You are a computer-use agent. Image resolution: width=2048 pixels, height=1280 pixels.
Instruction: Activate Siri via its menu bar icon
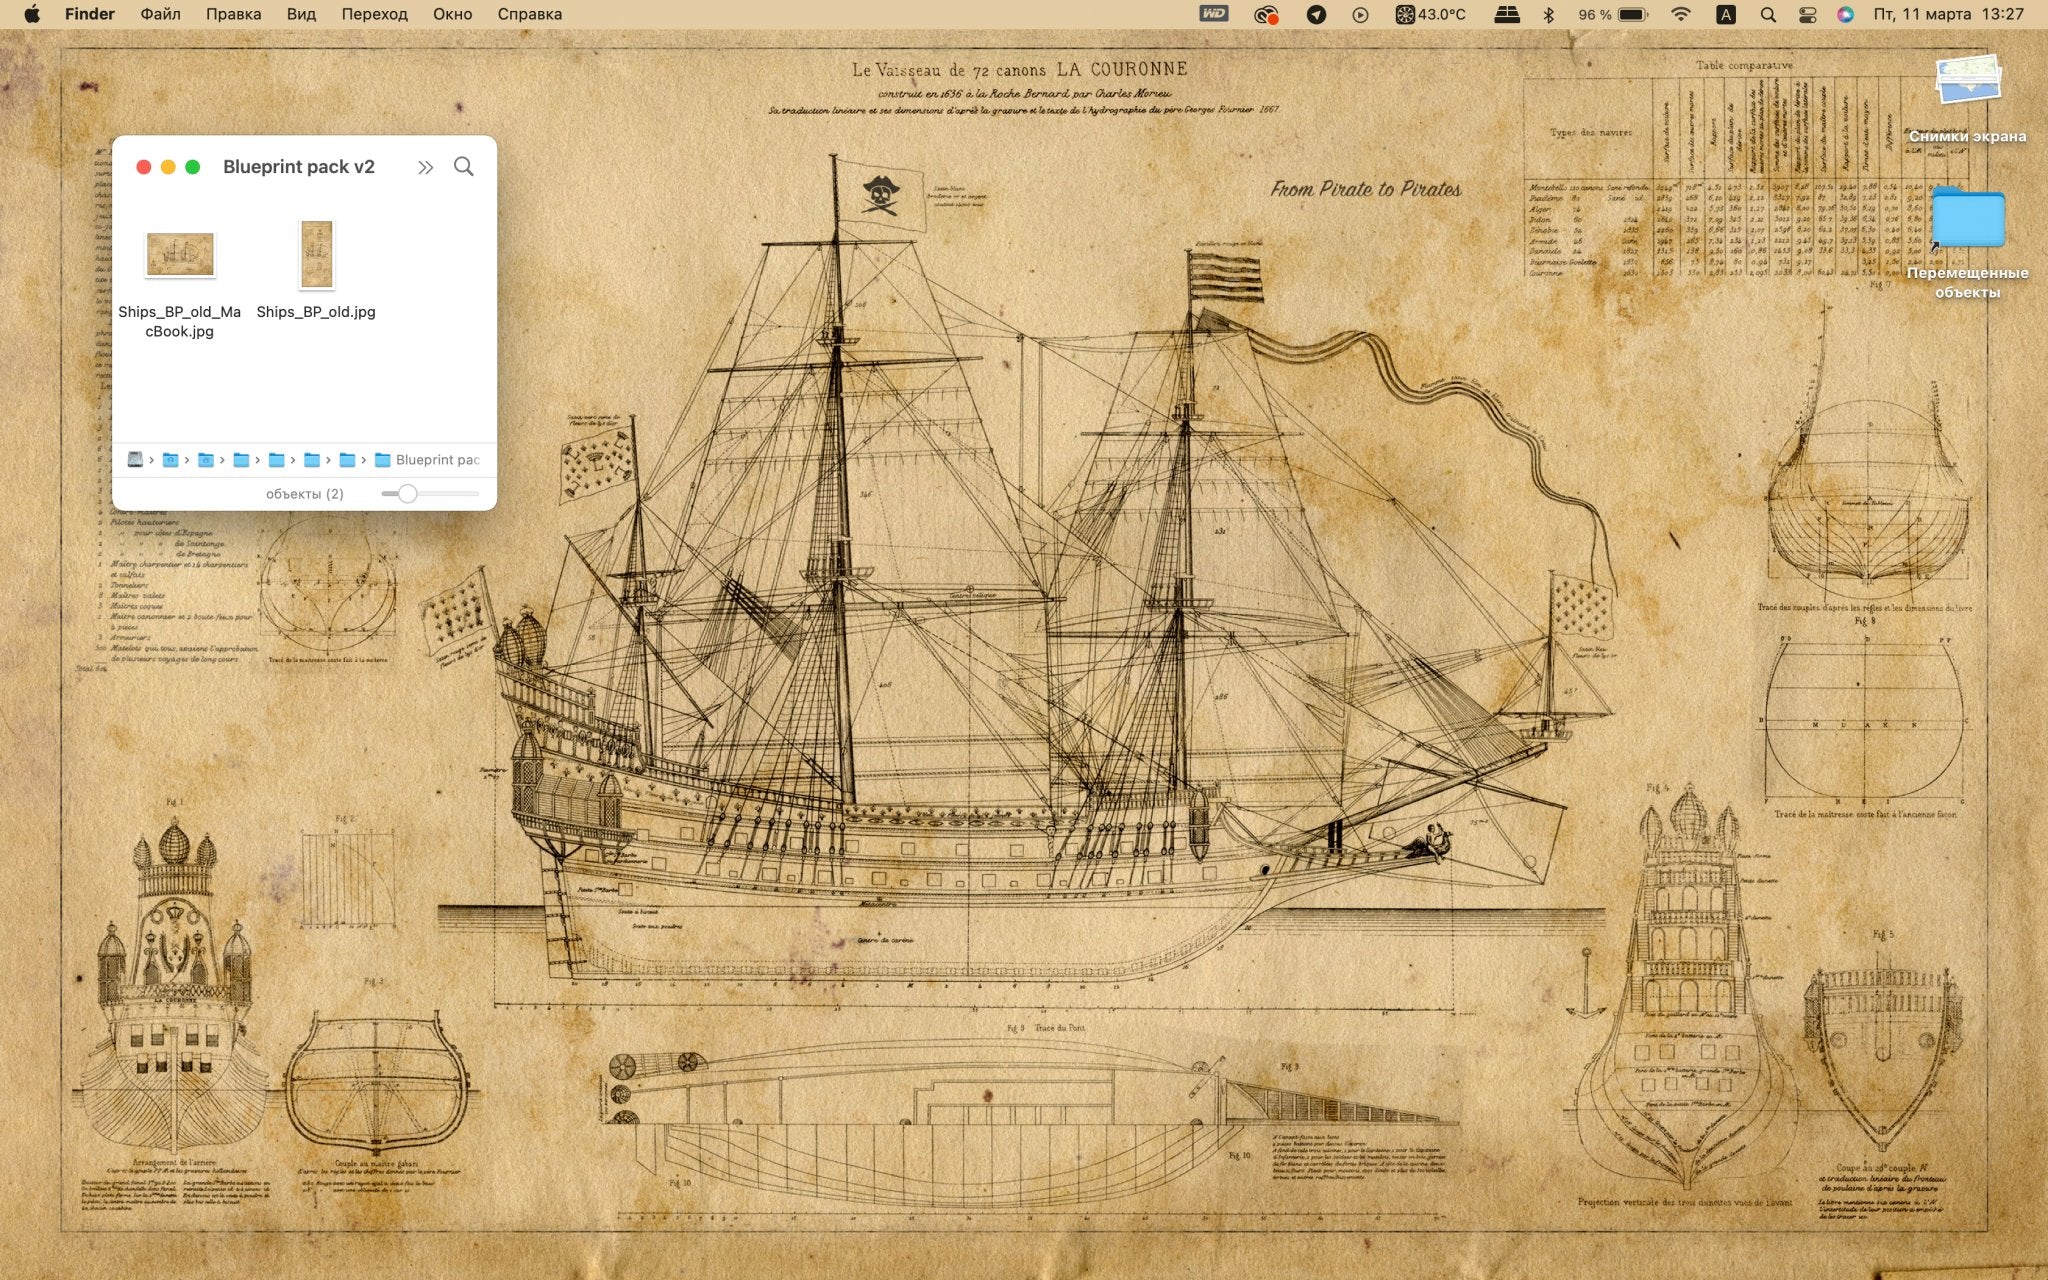click(x=1845, y=14)
